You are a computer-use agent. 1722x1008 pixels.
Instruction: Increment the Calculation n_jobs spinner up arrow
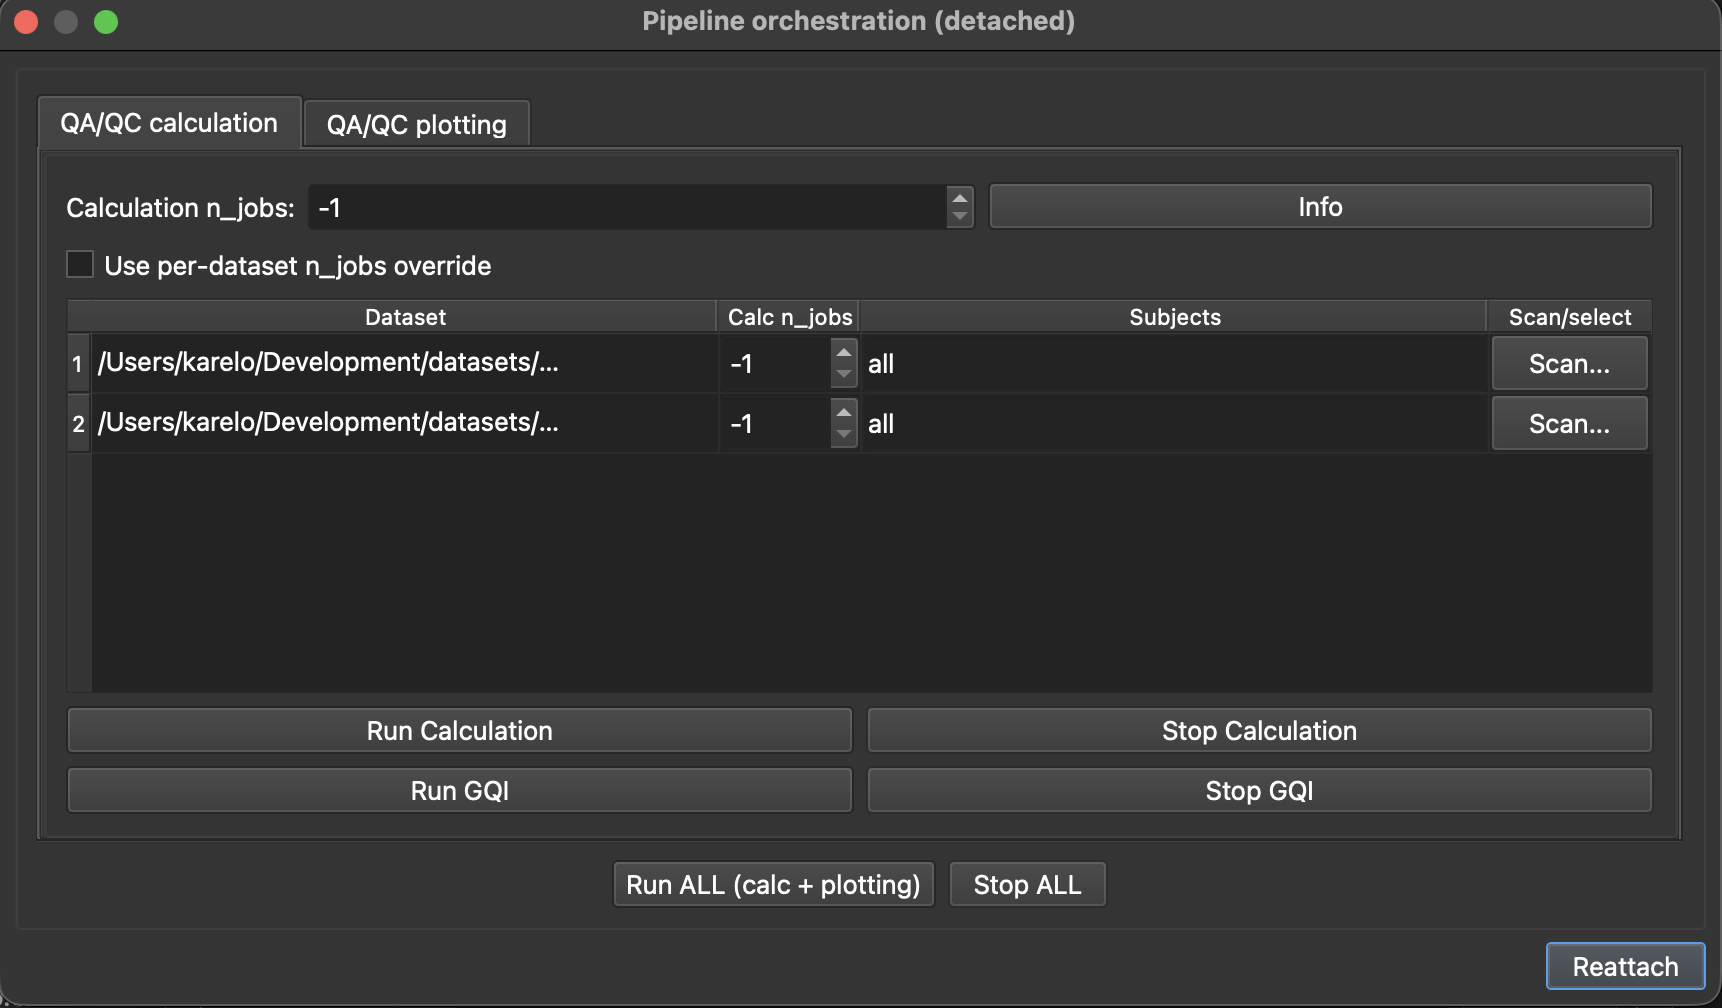click(960, 197)
